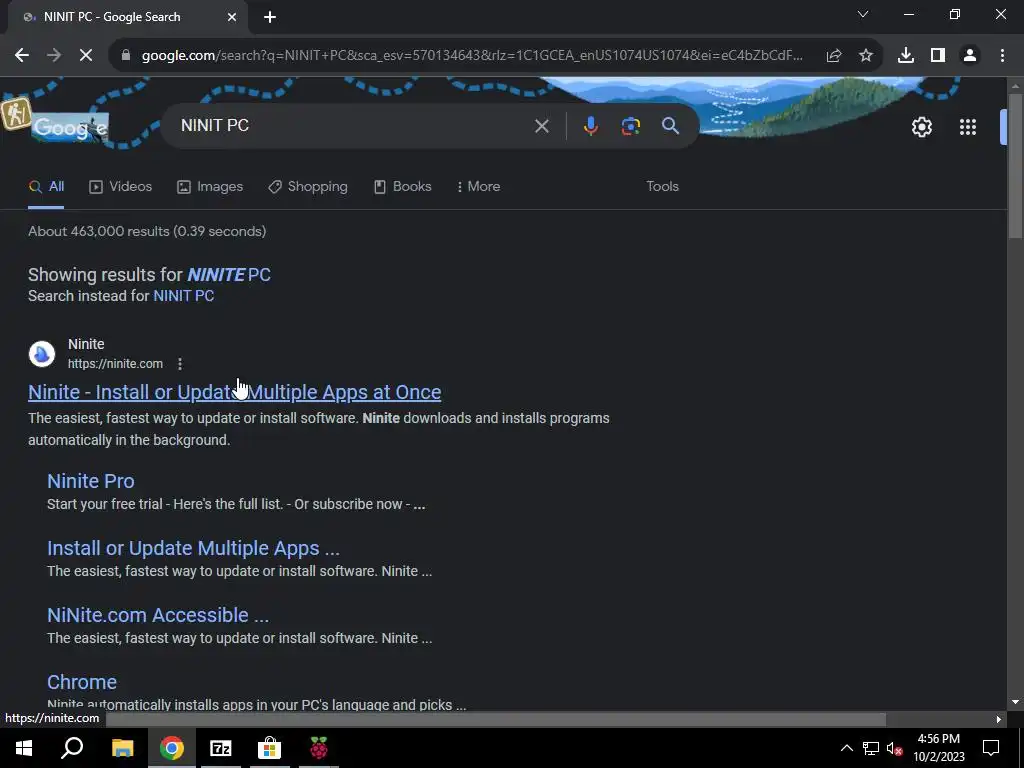Show hidden system tray icons
This screenshot has width=1024, height=768.
[846, 748]
